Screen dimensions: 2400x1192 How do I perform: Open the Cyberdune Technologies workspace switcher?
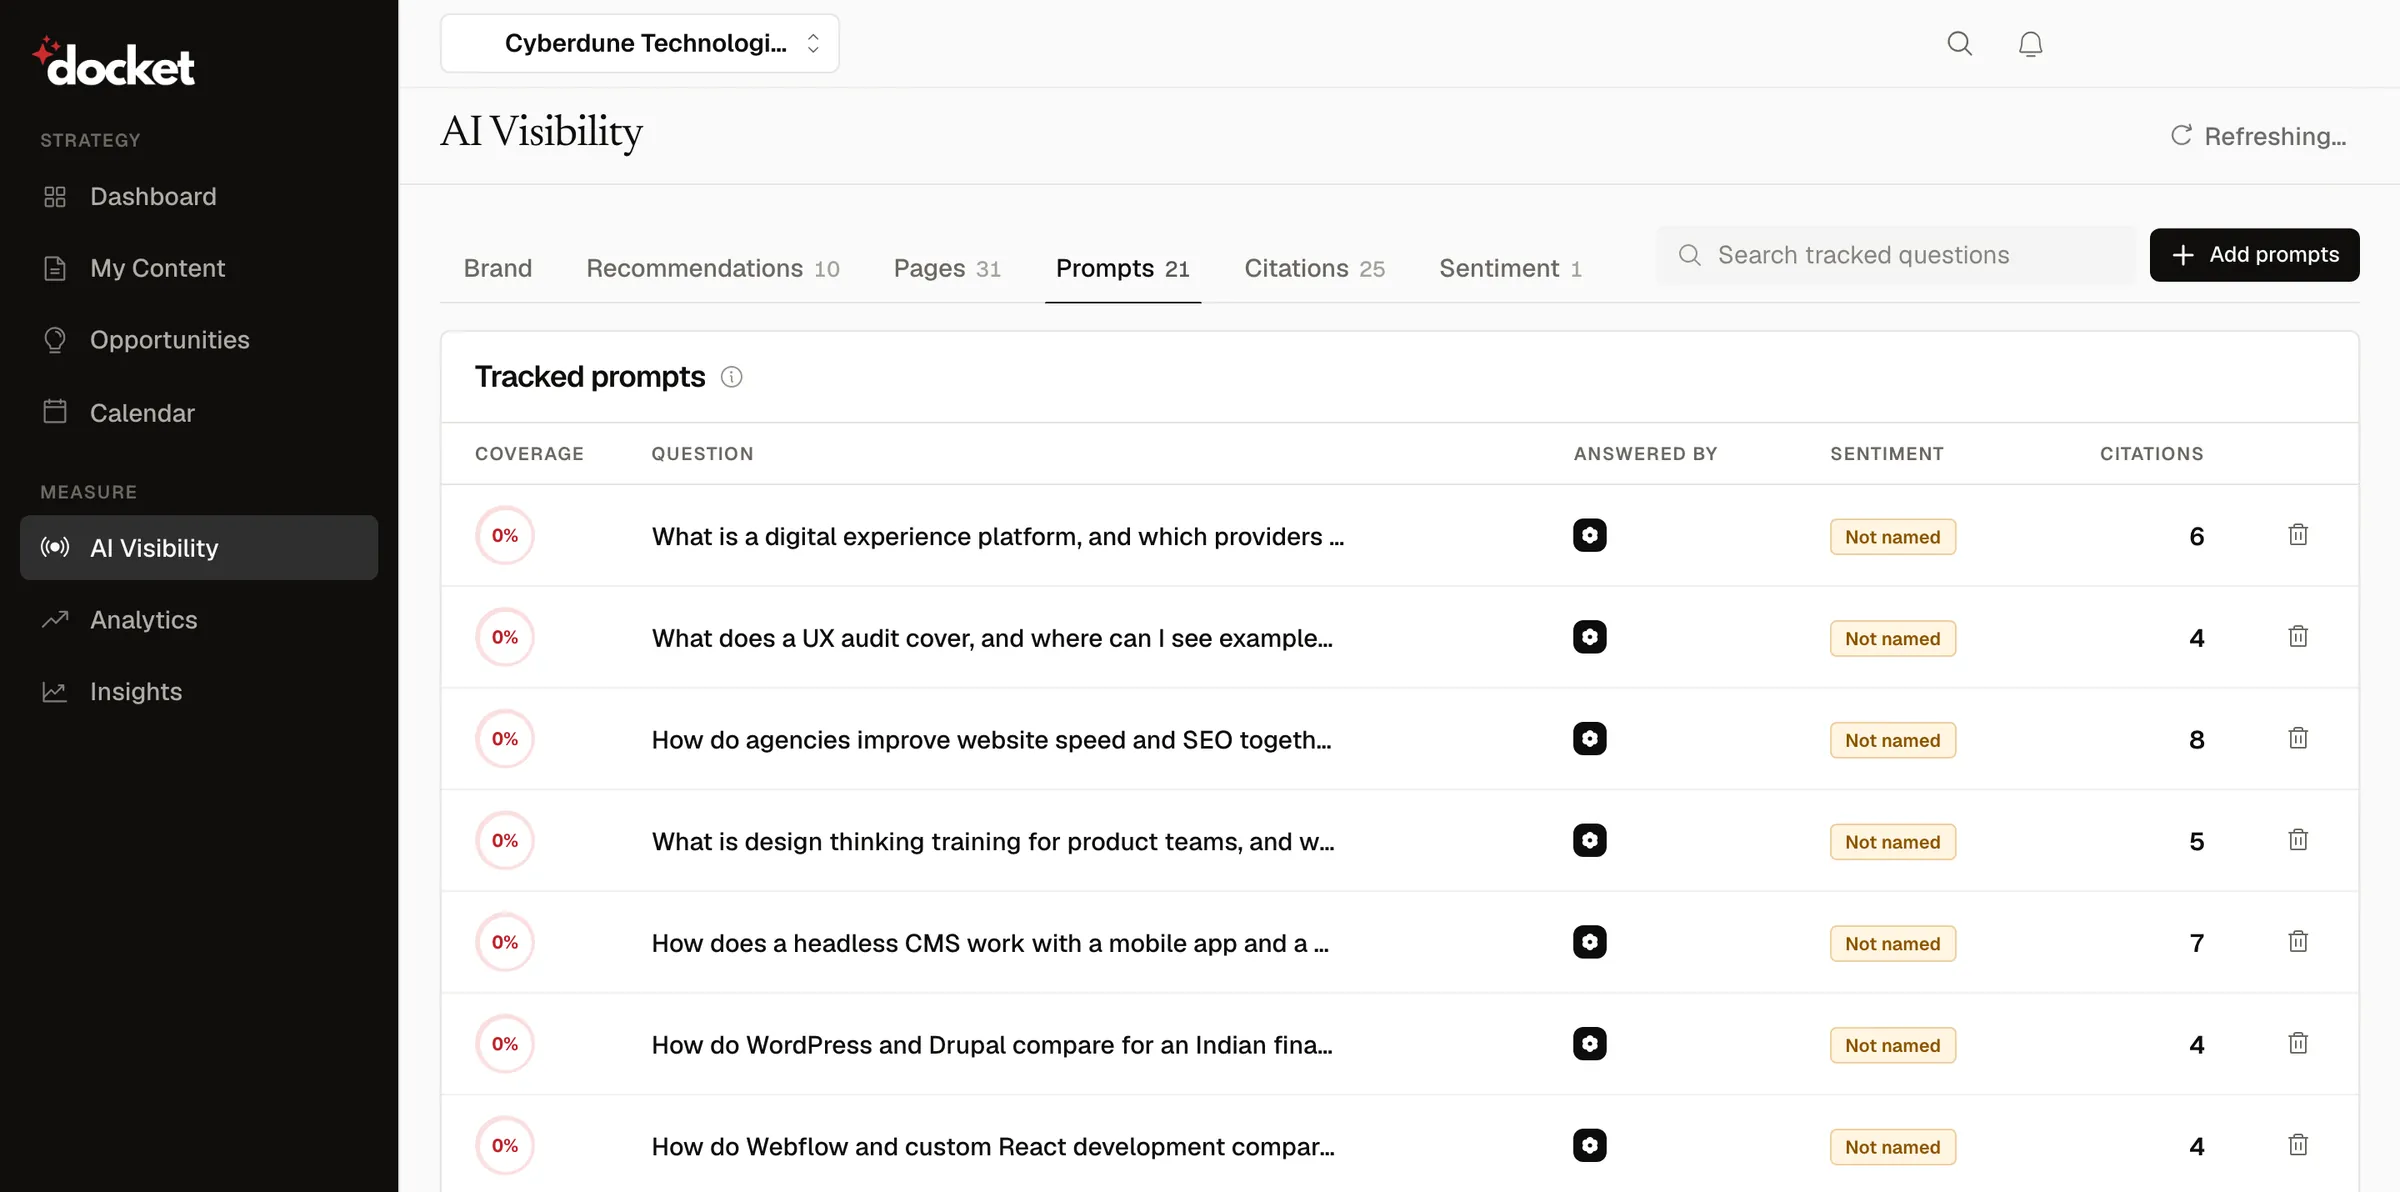click(x=640, y=43)
